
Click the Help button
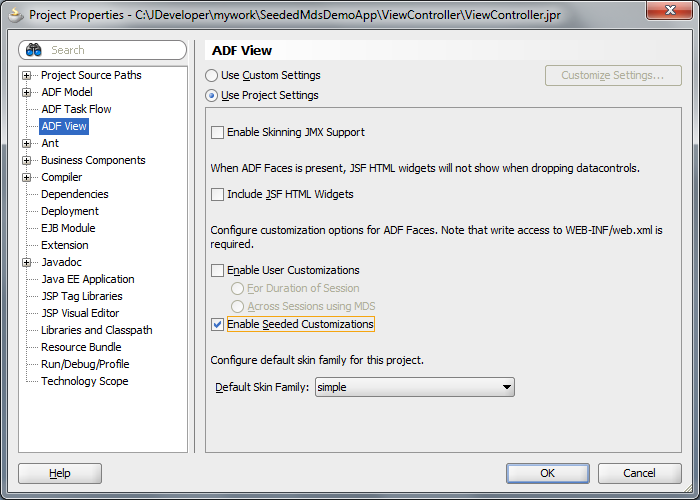point(60,473)
